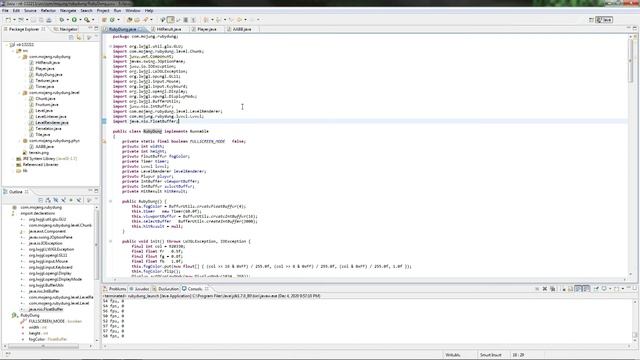This screenshot has width=640, height=360.
Task: Open the Refactor menu
Action: coord(48,10)
